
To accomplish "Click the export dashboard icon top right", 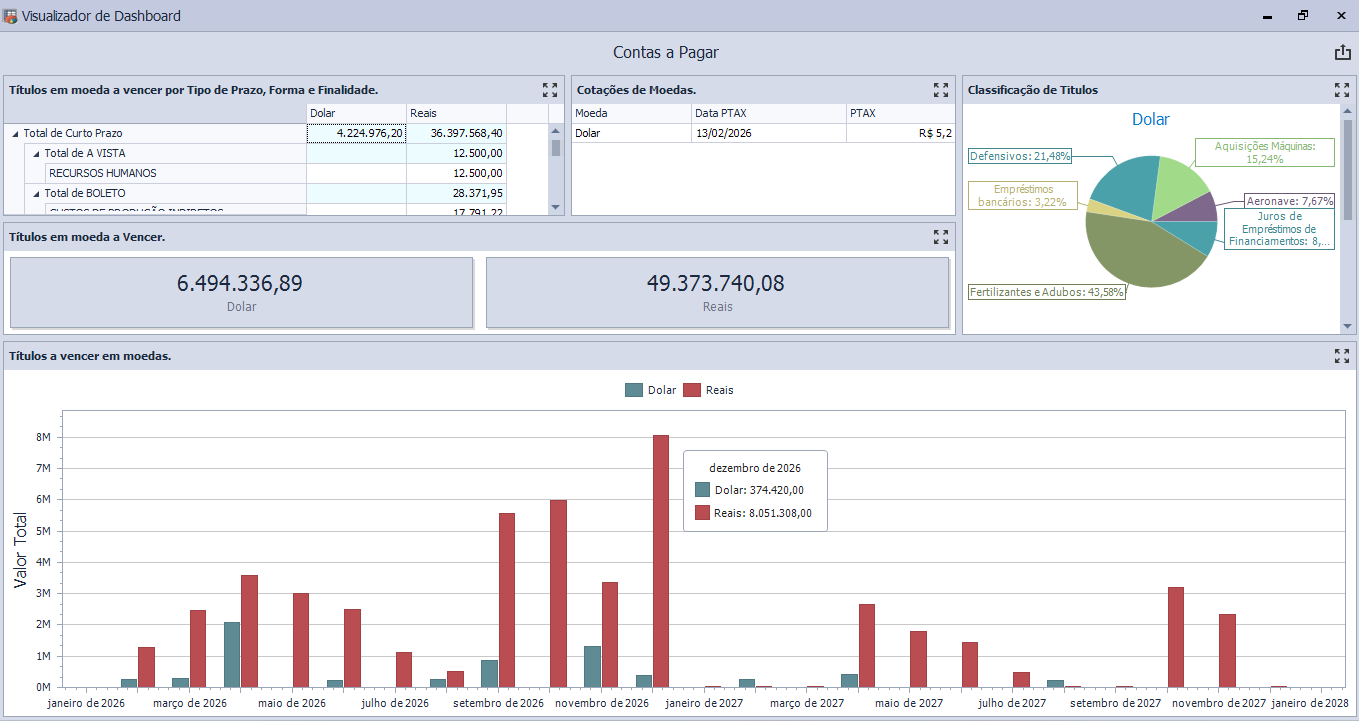I will [x=1341, y=52].
